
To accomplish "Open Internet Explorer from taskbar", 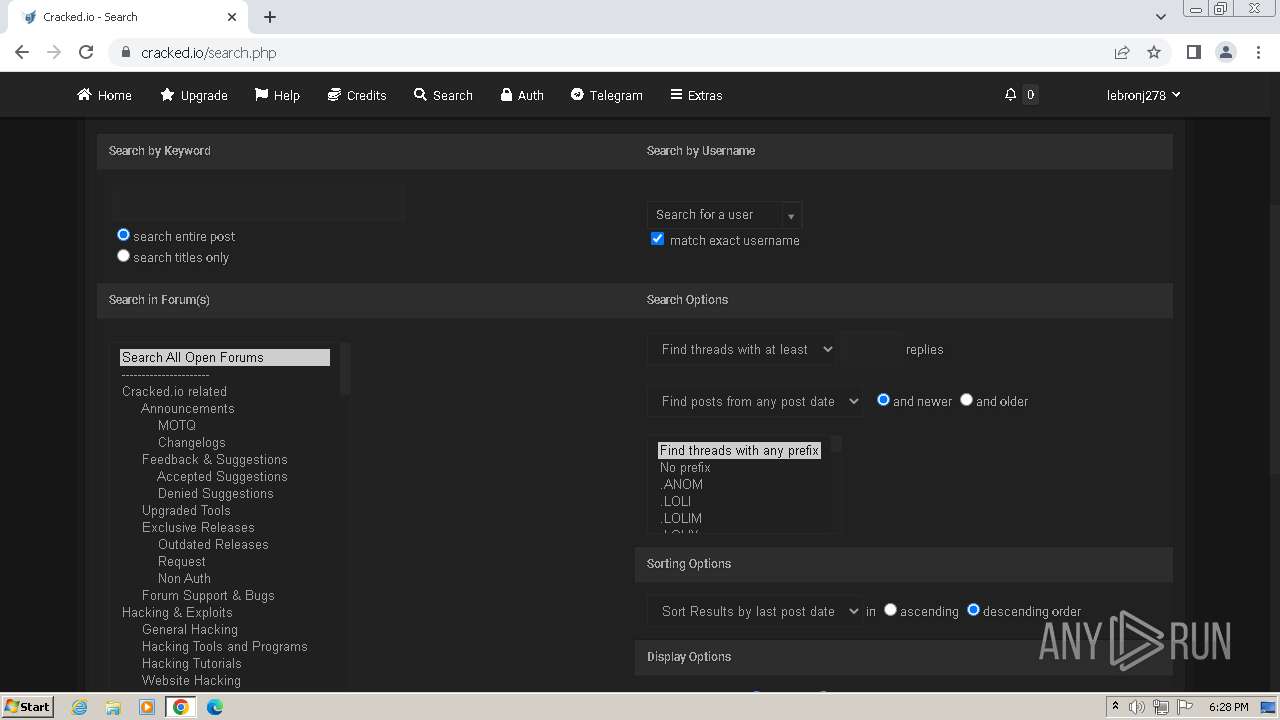I will pos(80,707).
